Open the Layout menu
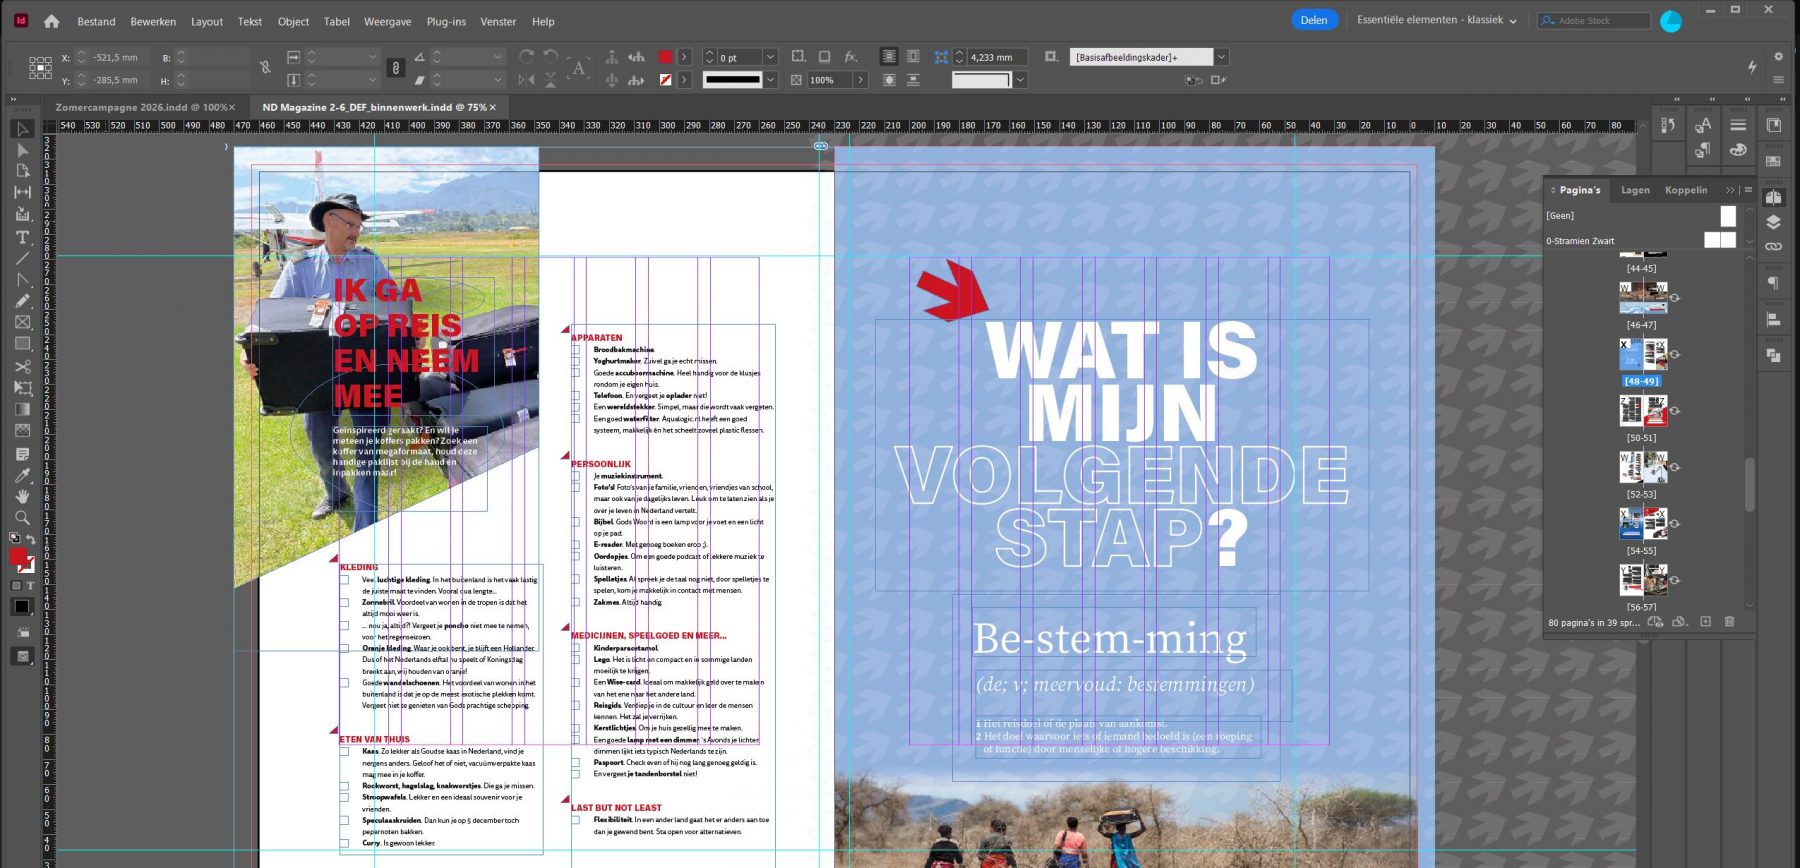The image size is (1800, 868). 207,21
